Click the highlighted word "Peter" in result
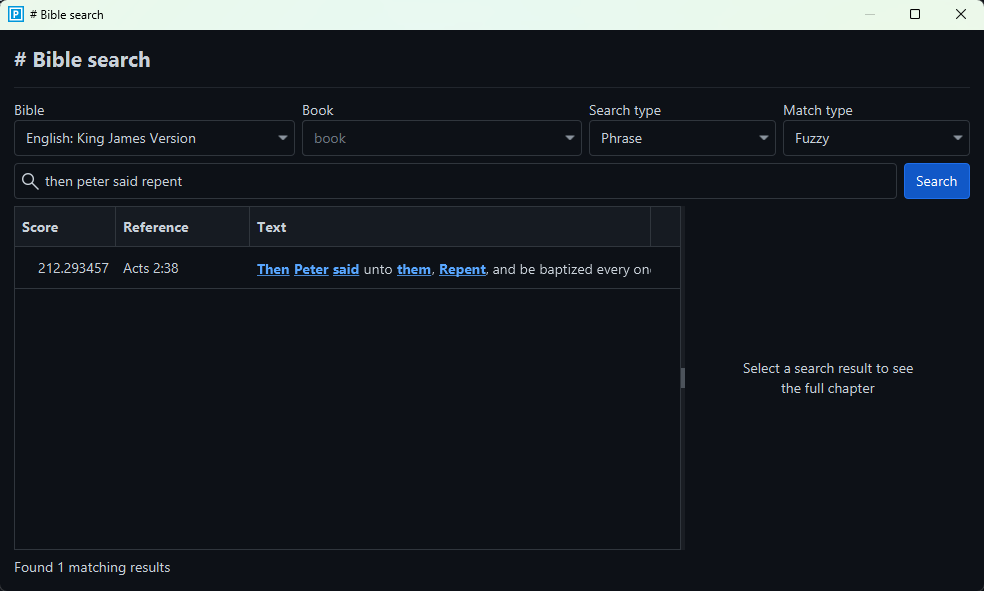 pyautogui.click(x=311, y=269)
